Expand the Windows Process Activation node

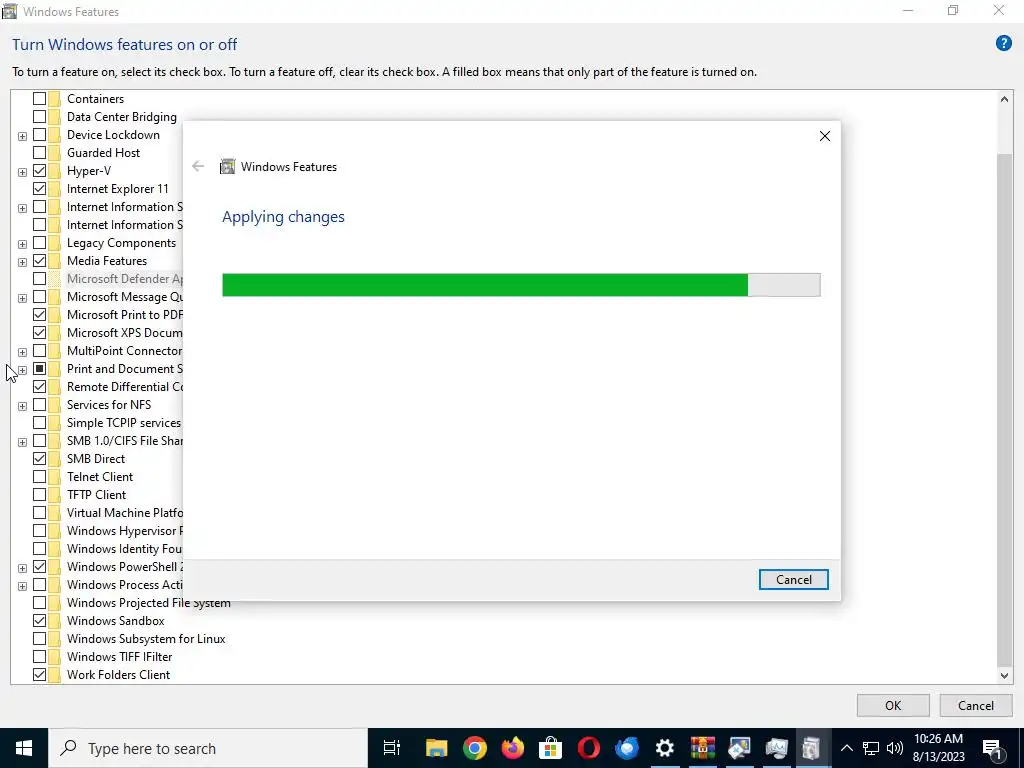tap(22, 586)
